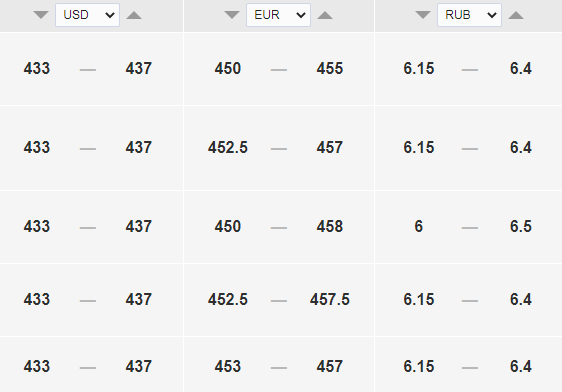Click first row USD buy rate 433
Image resolution: width=562 pixels, height=392 pixels.
pyautogui.click(x=37, y=68)
